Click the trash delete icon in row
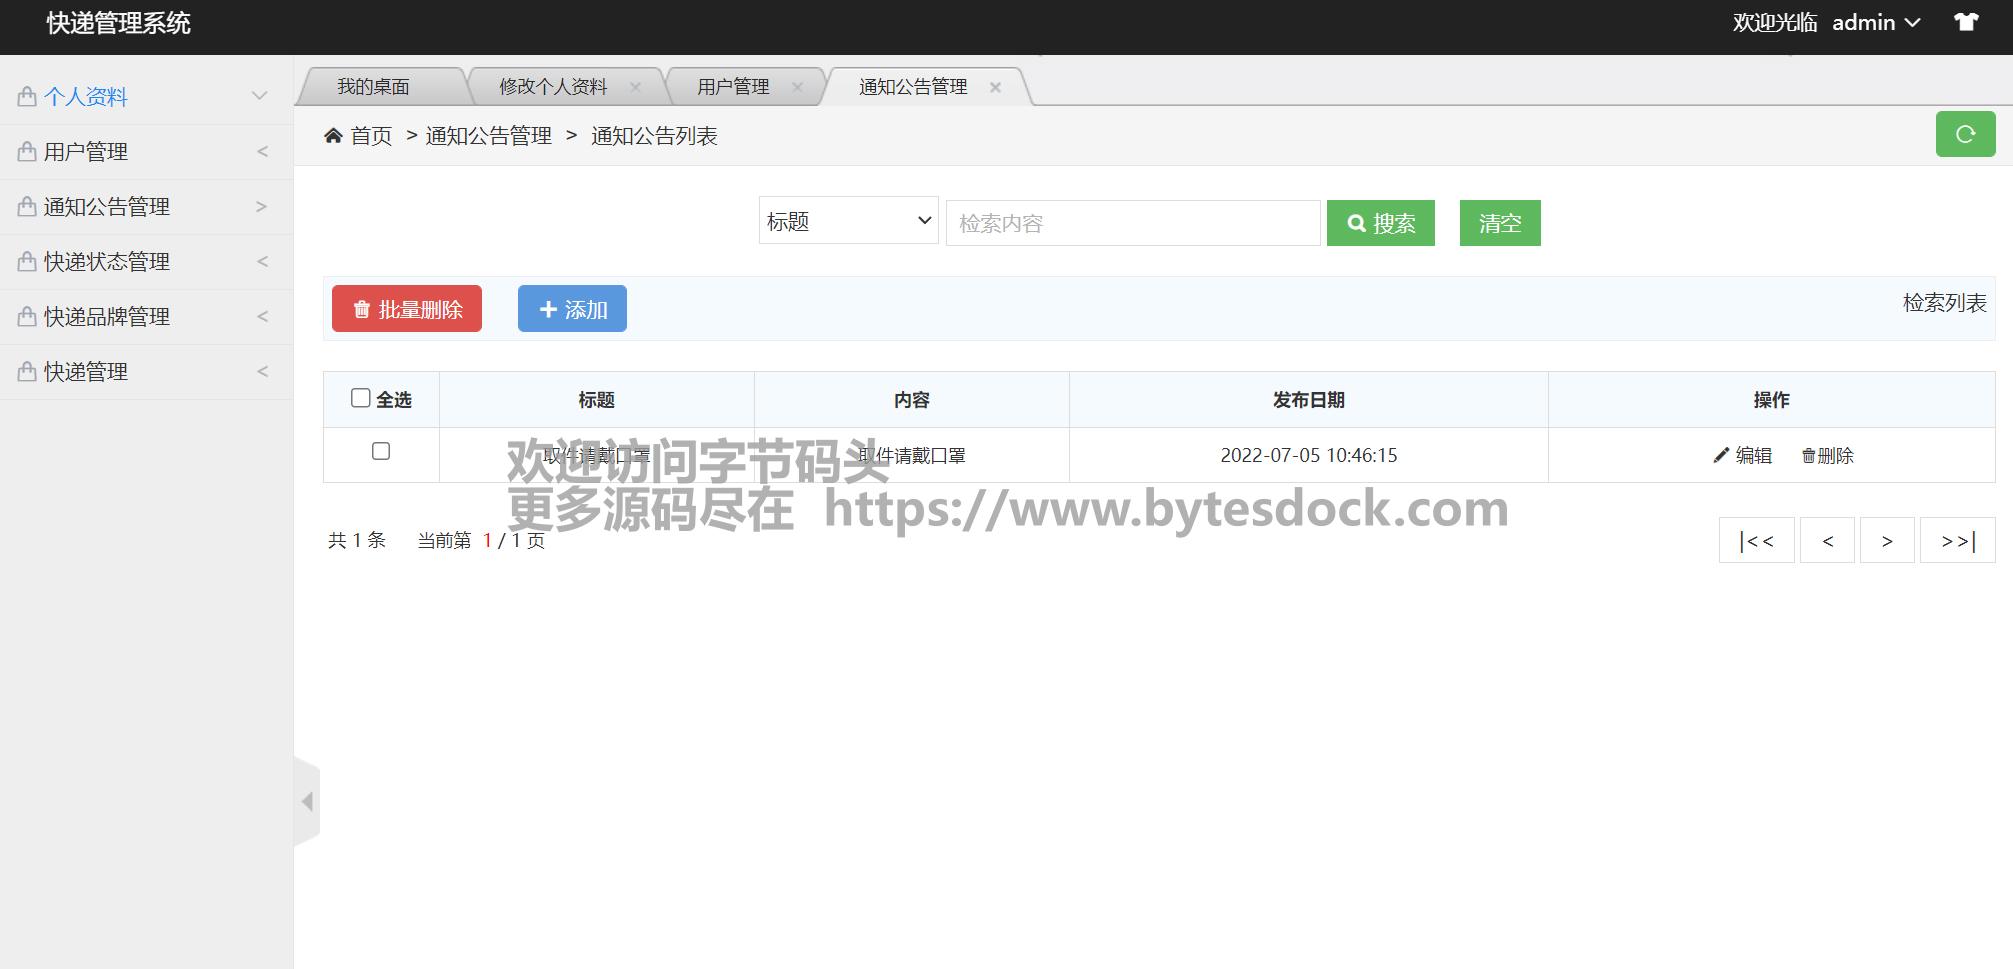The width and height of the screenshot is (2013, 969). pos(1808,456)
